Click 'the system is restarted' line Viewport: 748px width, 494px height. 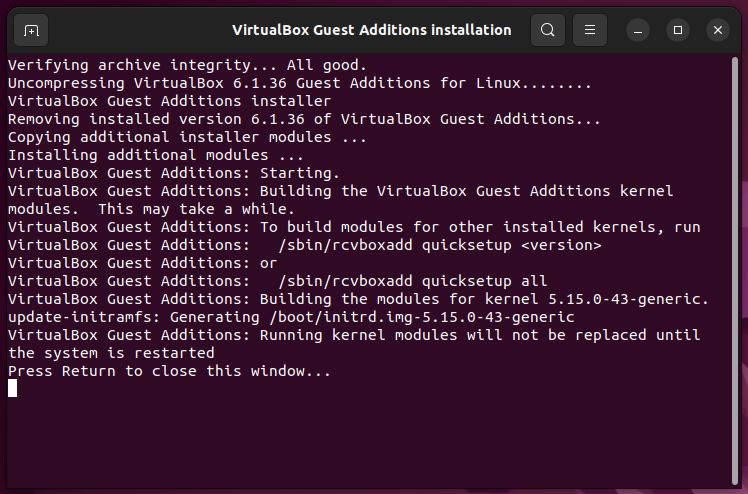(111, 353)
